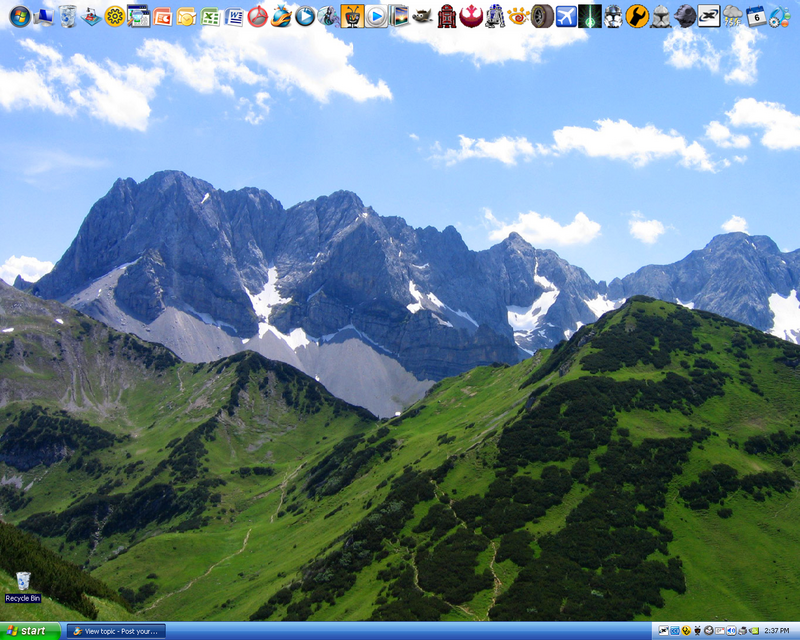Click the 2:37 PM tray clock

click(777, 631)
